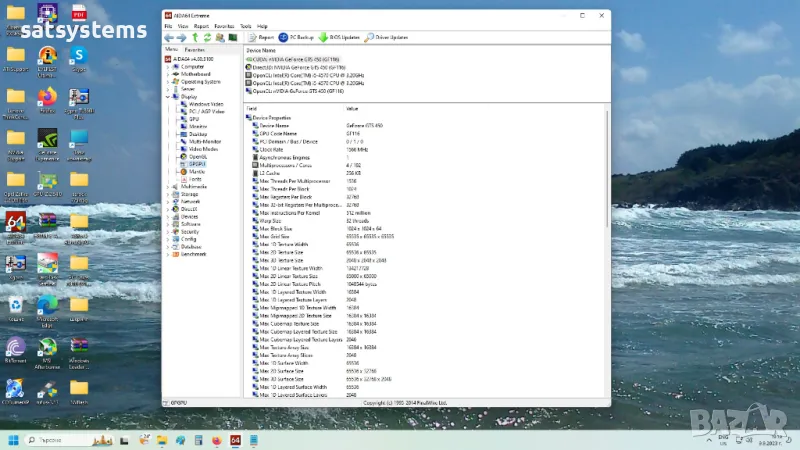This screenshot has width=800, height=450.
Task: Open the Favorites menu in menu bar
Action: (x=224, y=26)
